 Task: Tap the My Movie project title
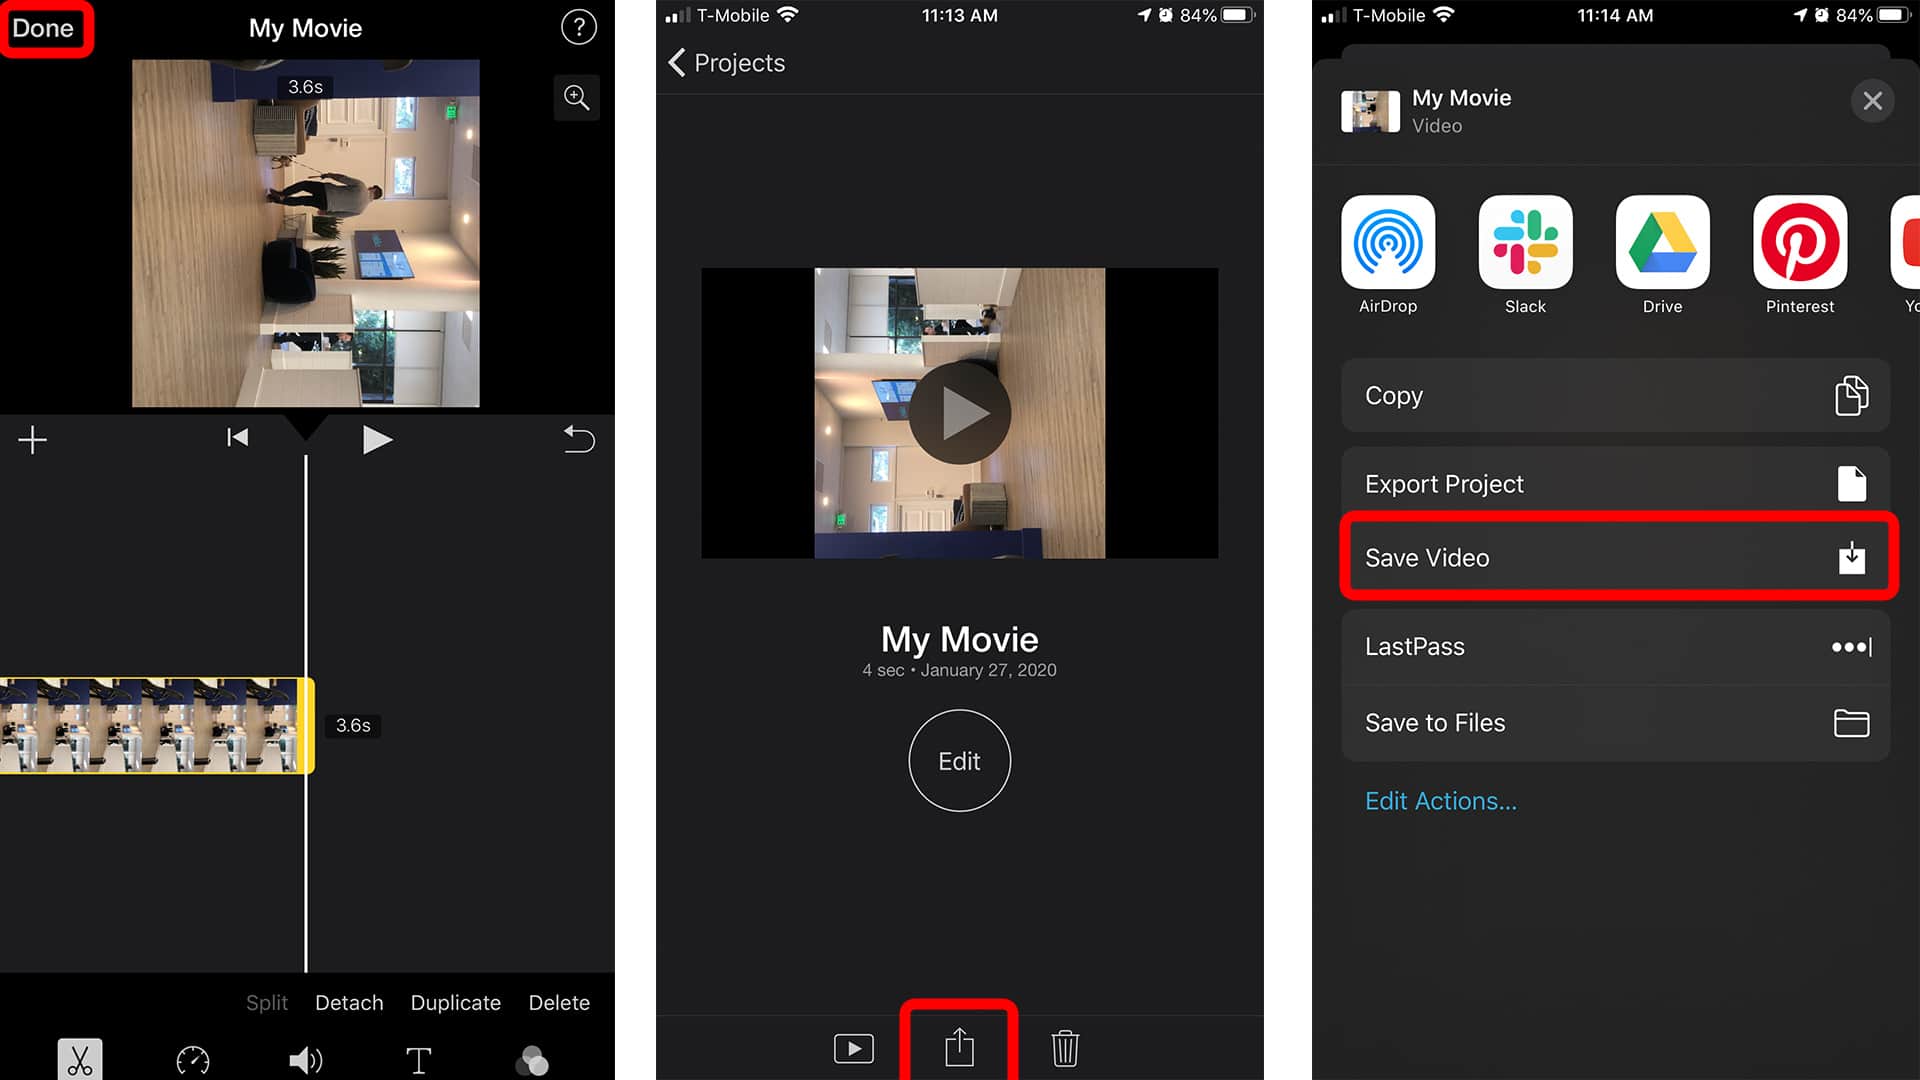pyautogui.click(x=960, y=639)
